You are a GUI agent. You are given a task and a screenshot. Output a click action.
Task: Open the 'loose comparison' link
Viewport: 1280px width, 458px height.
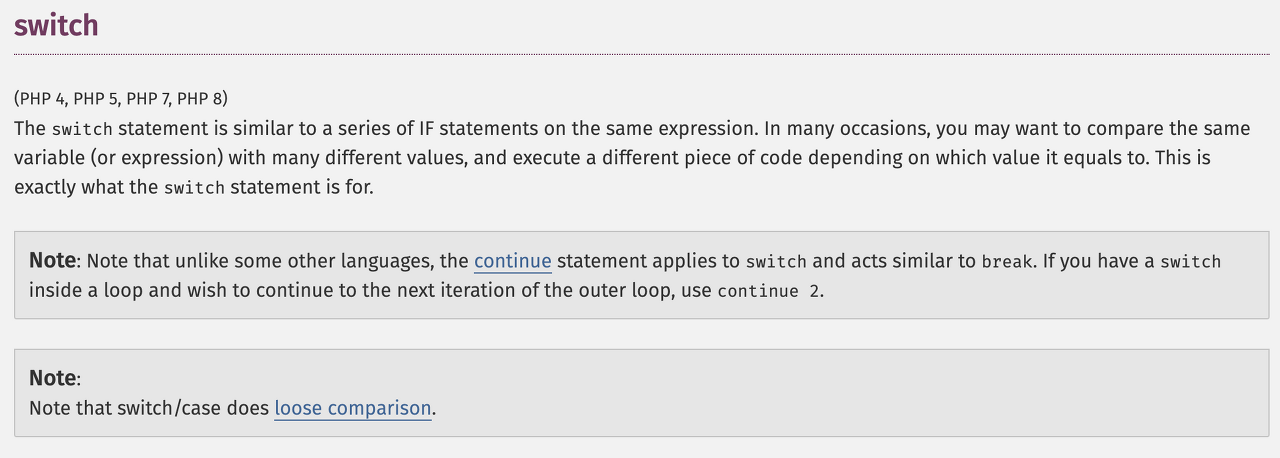tap(352, 408)
